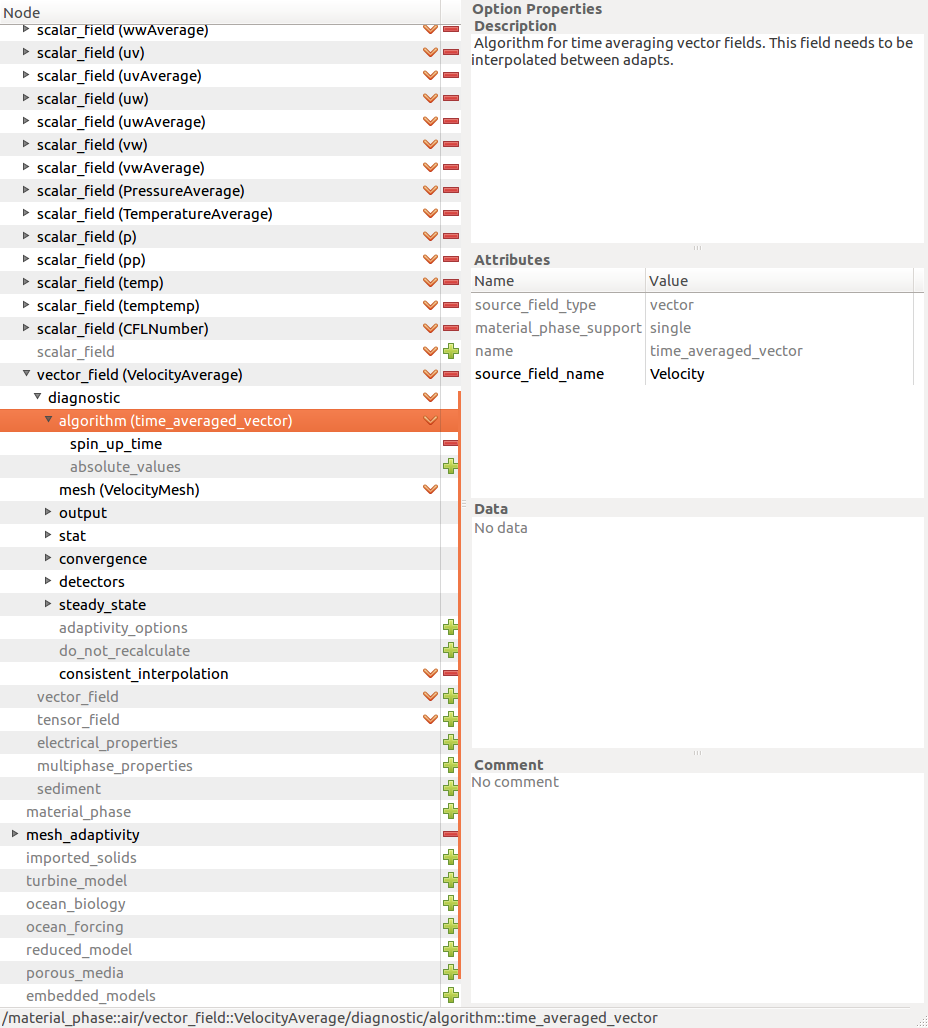The height and width of the screenshot is (1028, 928).
Task: Click the plus icon for reduced_model
Action: coord(451,949)
